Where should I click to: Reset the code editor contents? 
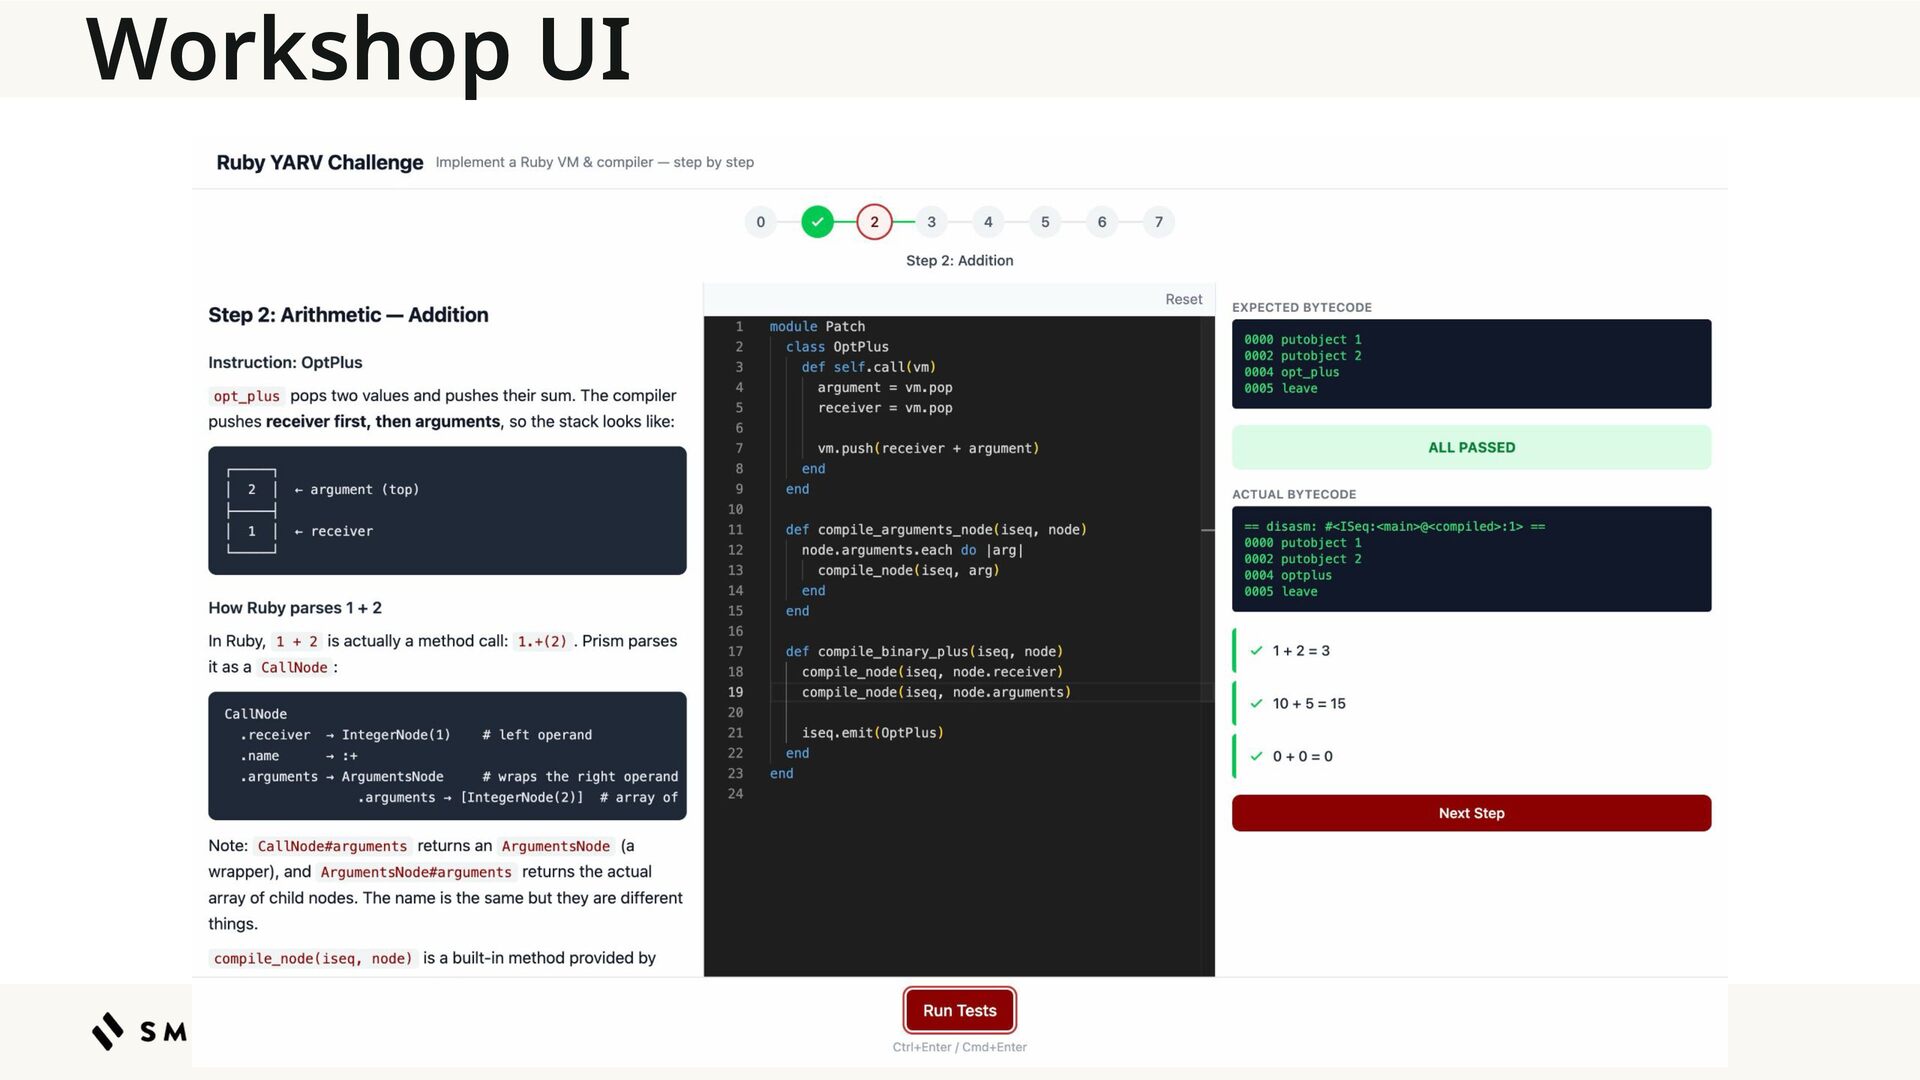[x=1183, y=299]
